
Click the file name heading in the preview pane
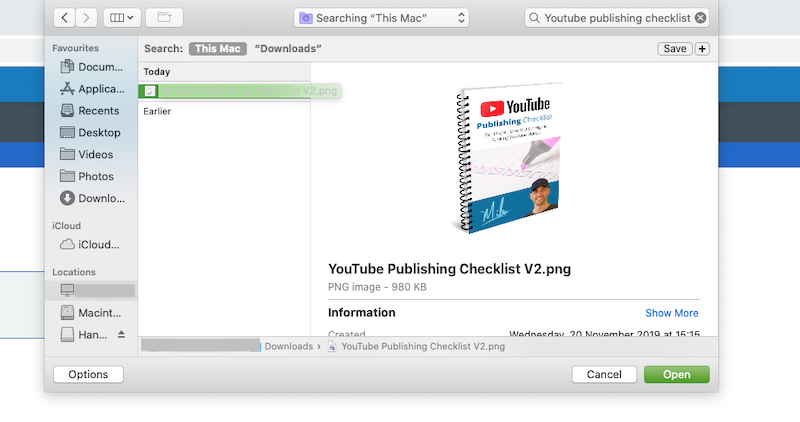tap(449, 269)
